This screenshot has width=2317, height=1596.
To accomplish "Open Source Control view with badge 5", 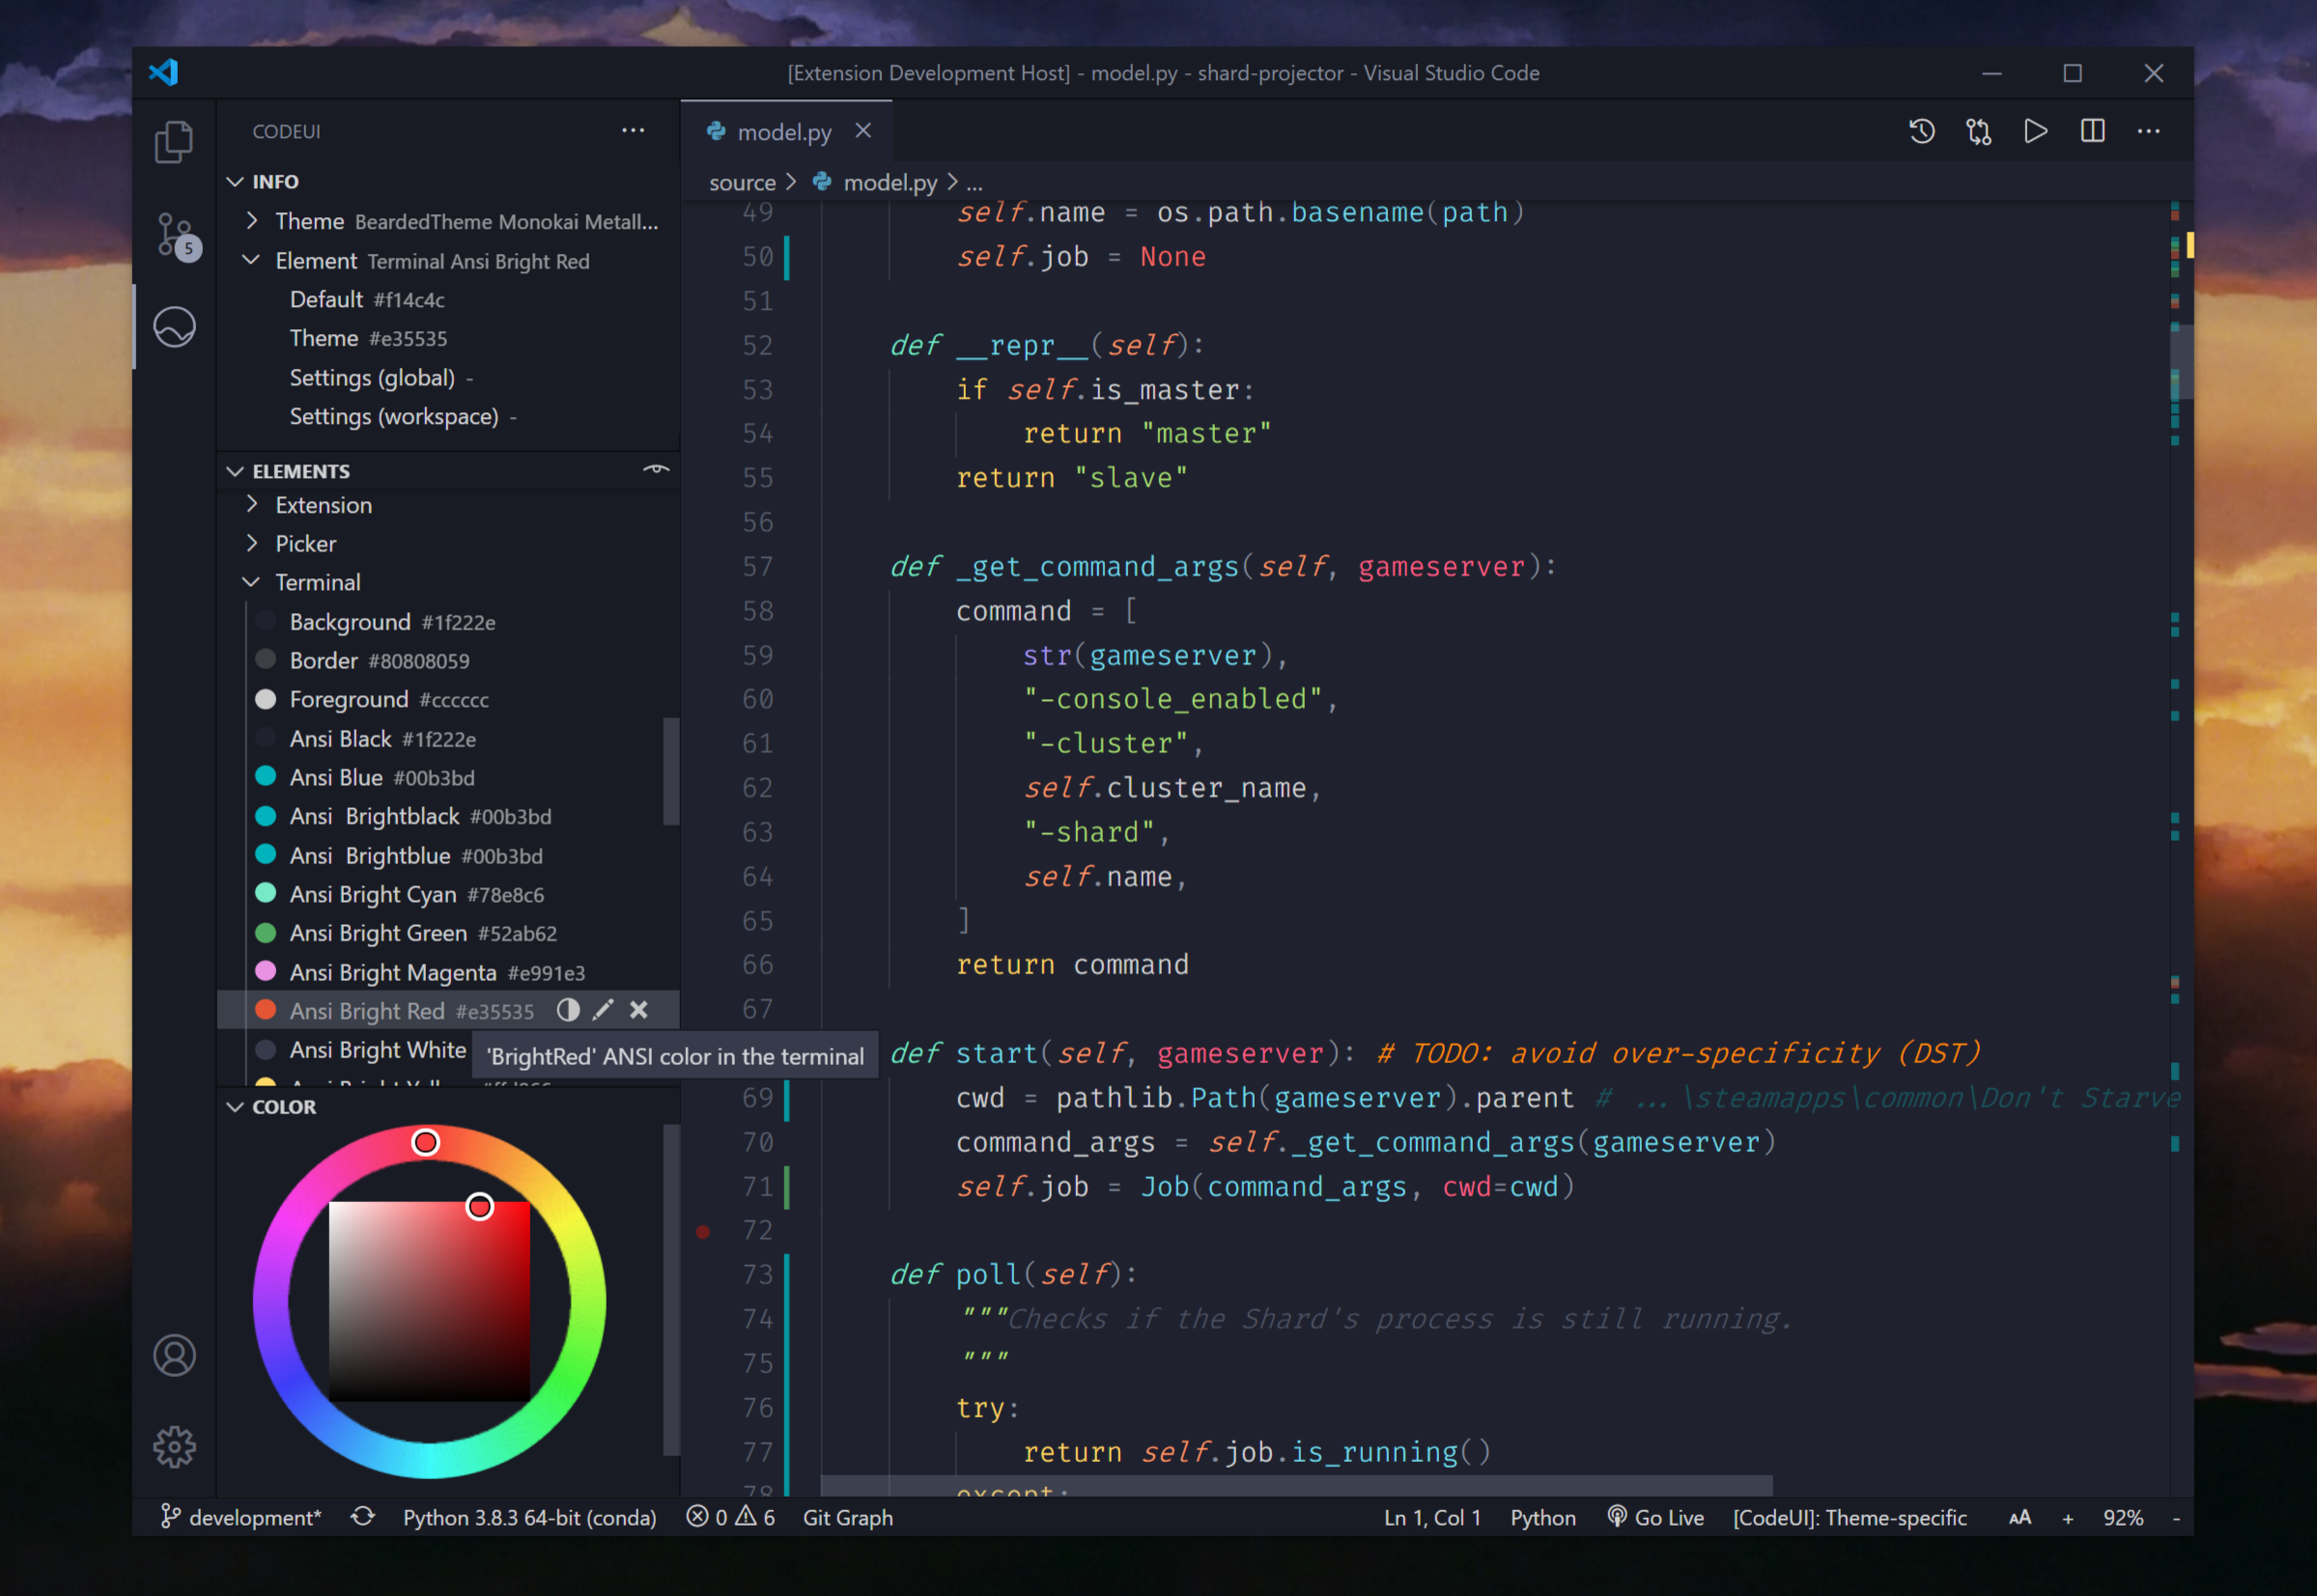I will 176,235.
